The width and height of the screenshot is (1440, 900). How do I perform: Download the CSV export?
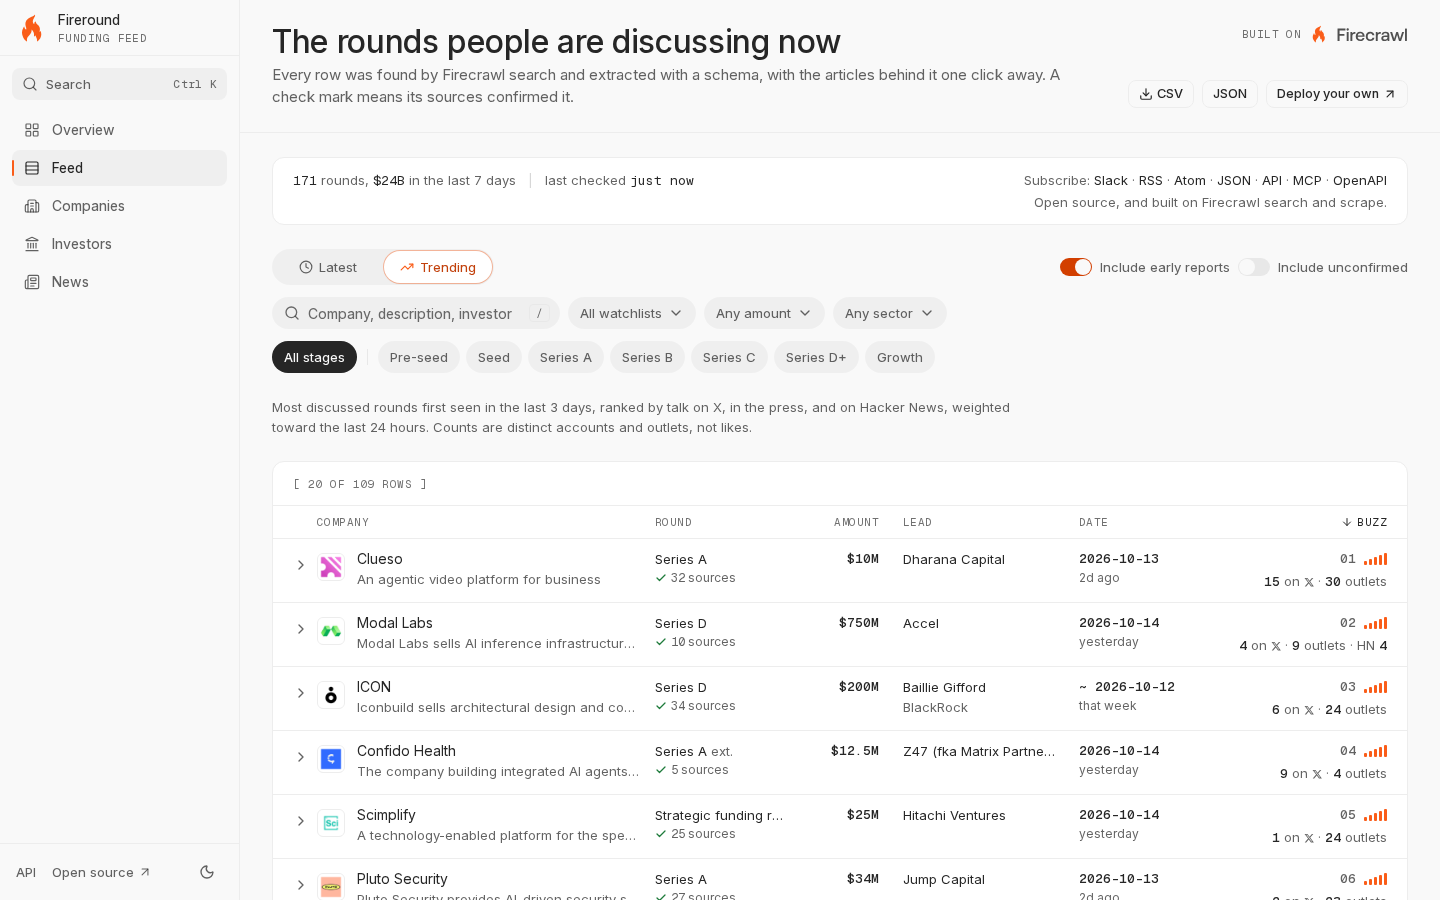(x=1161, y=94)
